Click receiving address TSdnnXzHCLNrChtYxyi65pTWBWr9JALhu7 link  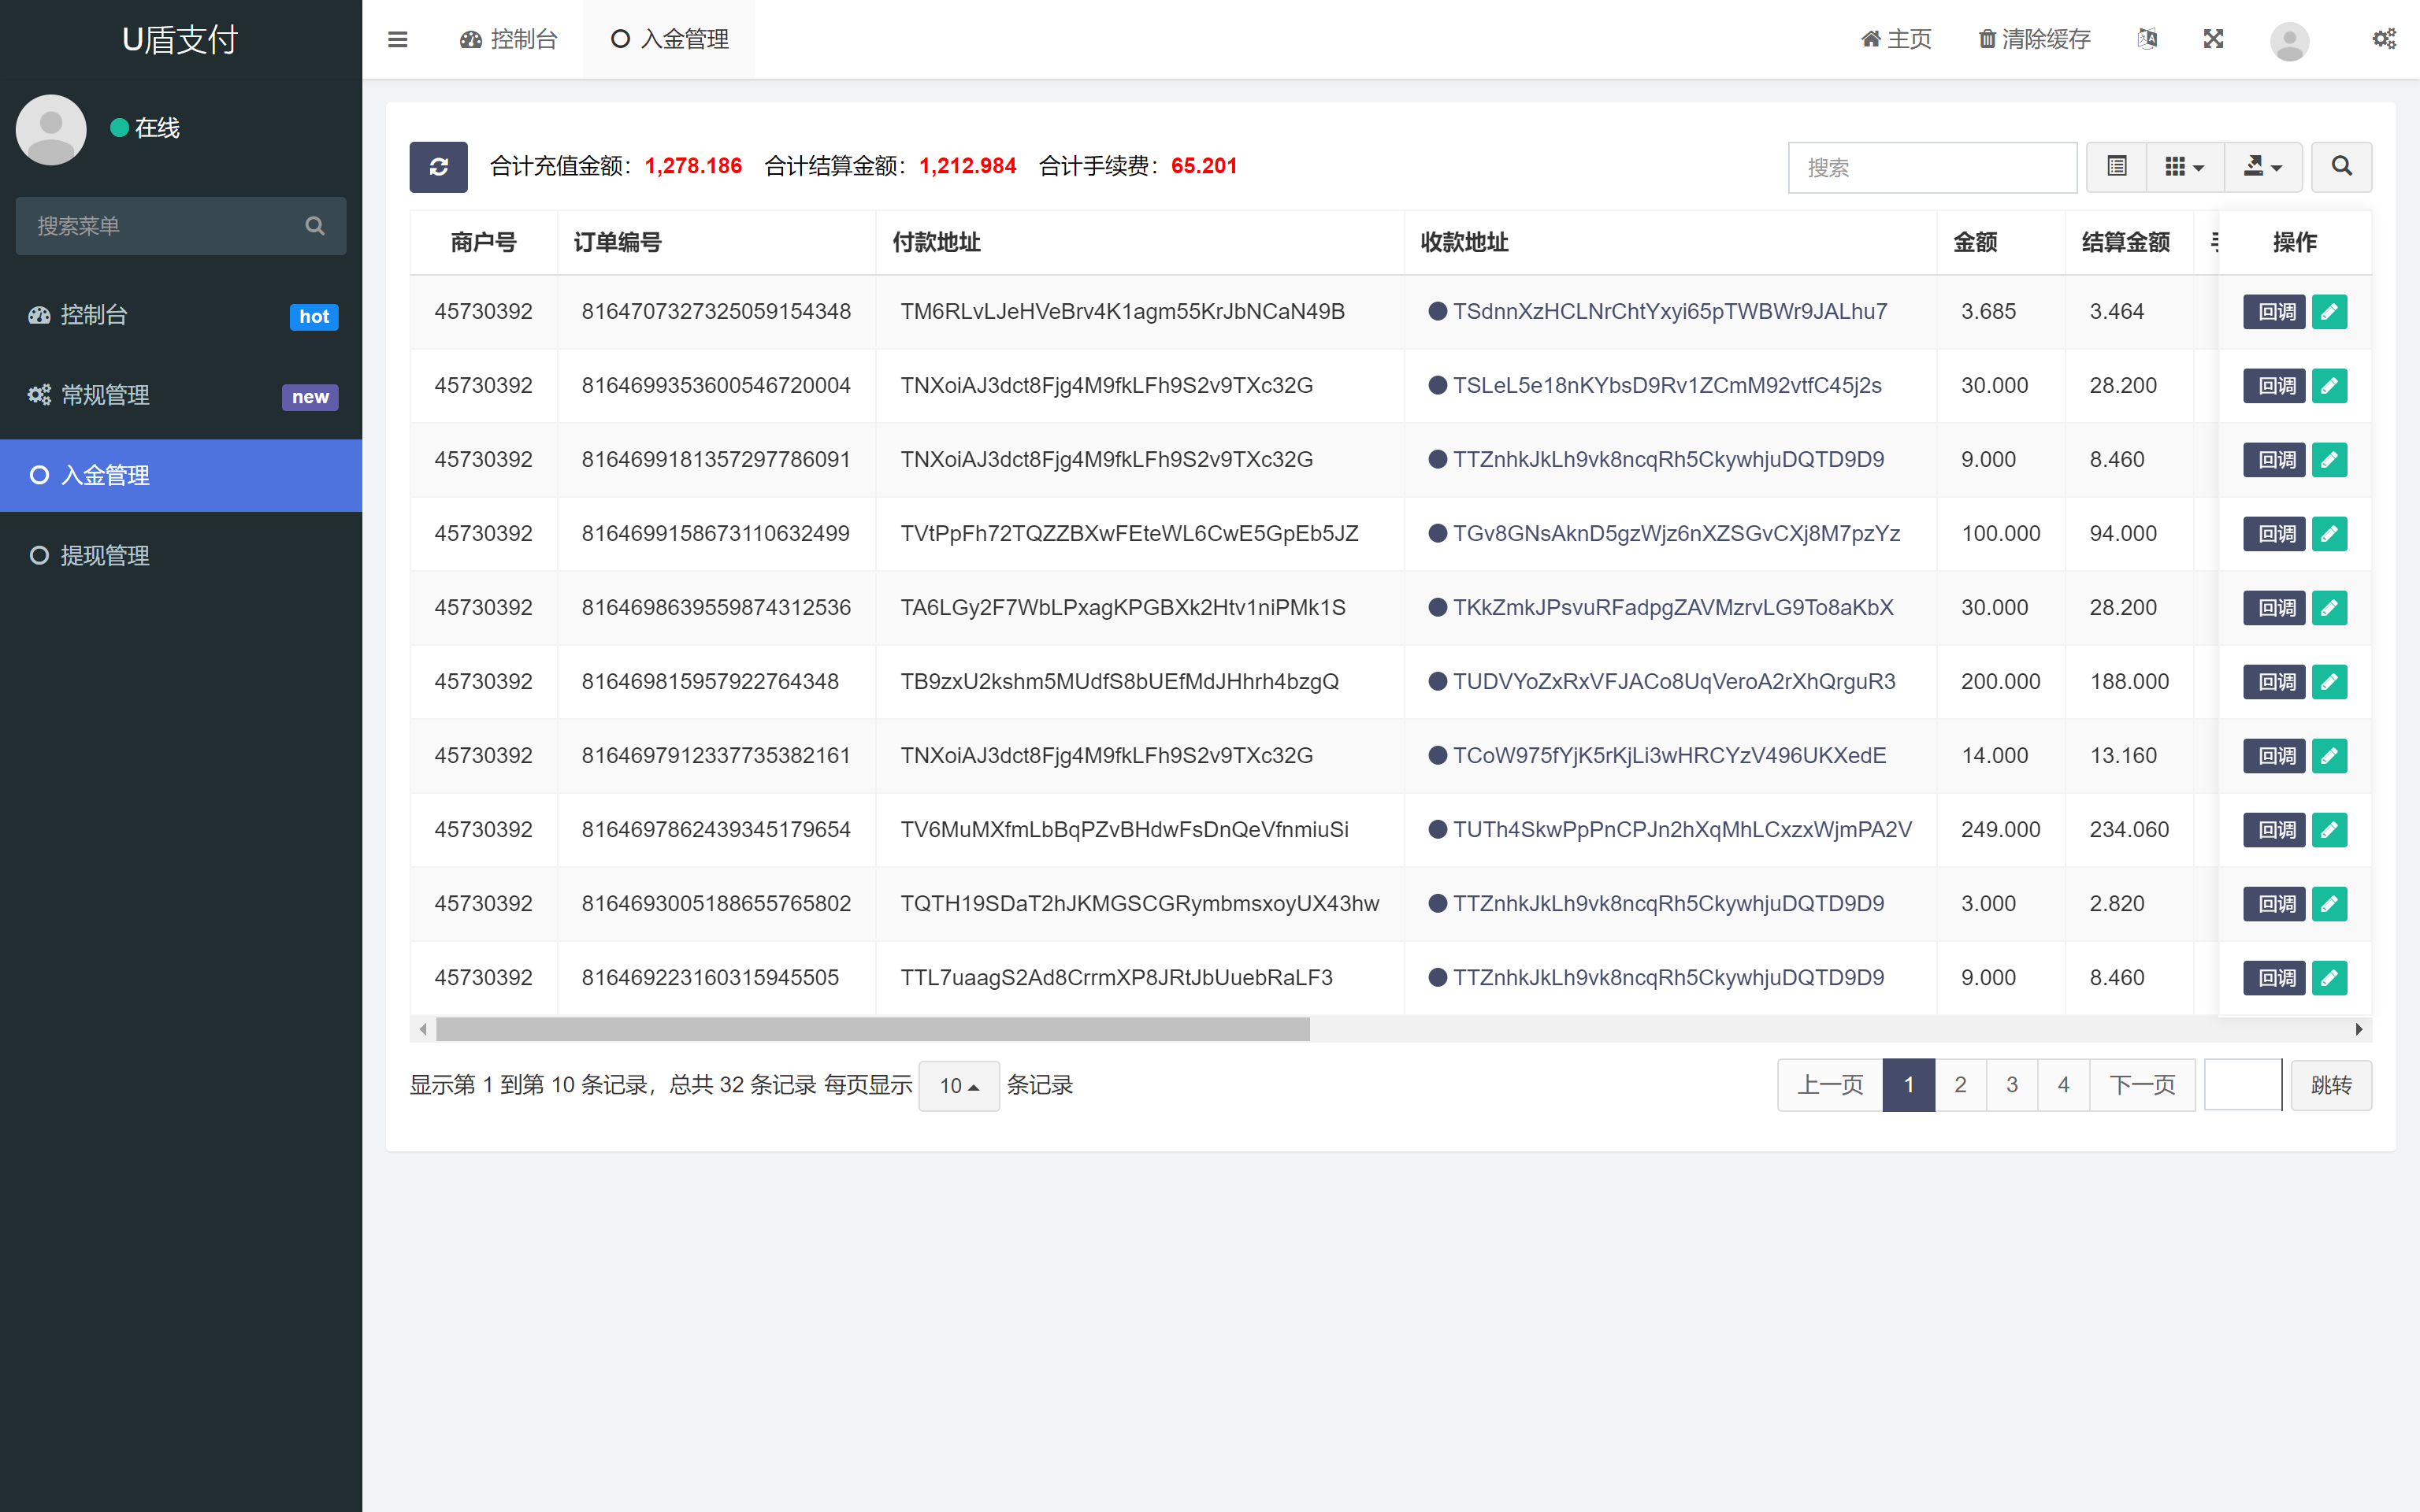[x=1669, y=312]
